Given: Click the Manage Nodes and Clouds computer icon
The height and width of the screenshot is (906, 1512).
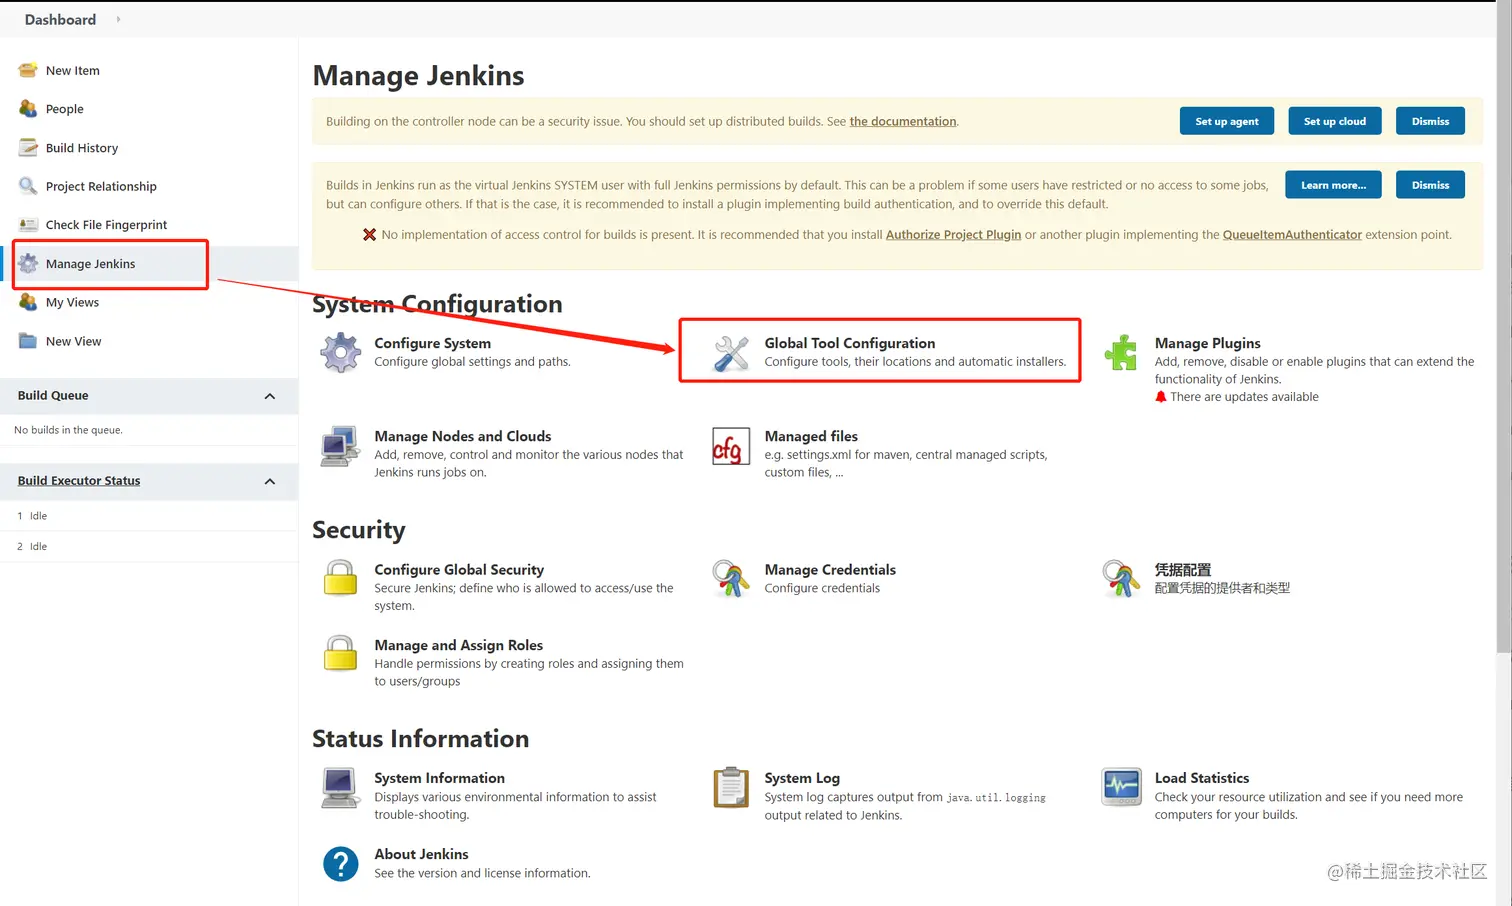Looking at the screenshot, I should coord(340,446).
